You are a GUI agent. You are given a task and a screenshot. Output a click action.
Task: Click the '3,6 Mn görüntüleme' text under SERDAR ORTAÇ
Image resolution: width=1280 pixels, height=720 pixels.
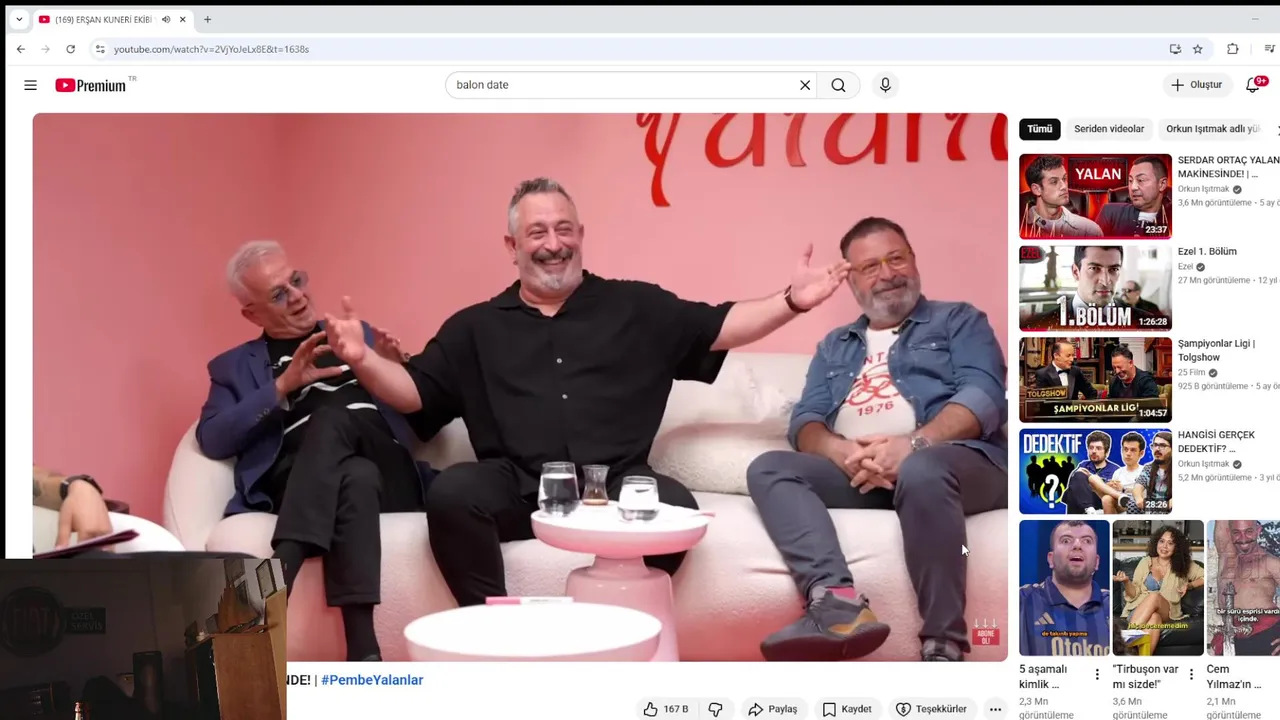(1214, 203)
